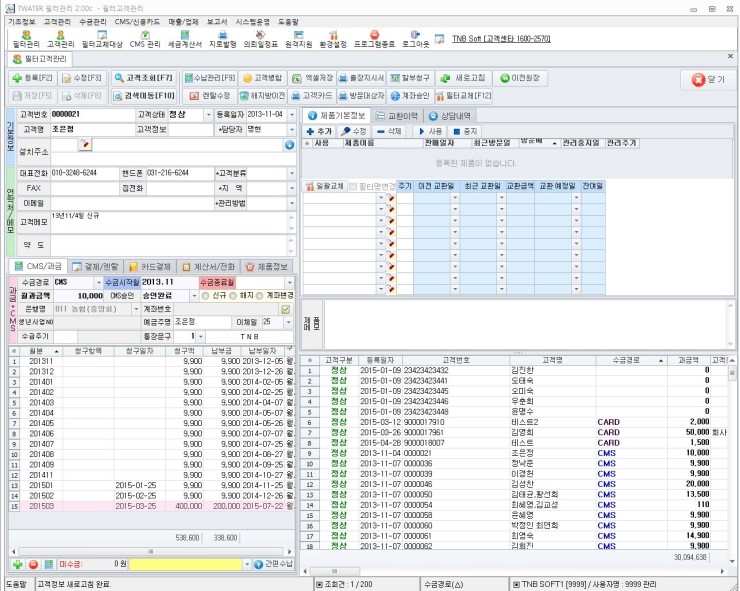Click the 계좌승인 globe button
This screenshot has height=591, width=740.
pos(410,96)
